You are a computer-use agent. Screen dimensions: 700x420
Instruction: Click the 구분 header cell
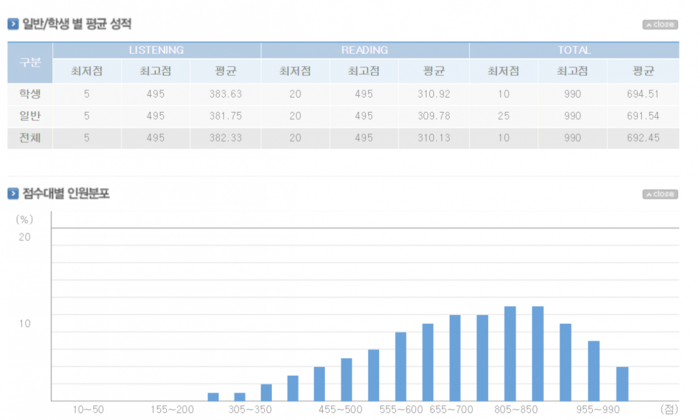tap(30, 61)
